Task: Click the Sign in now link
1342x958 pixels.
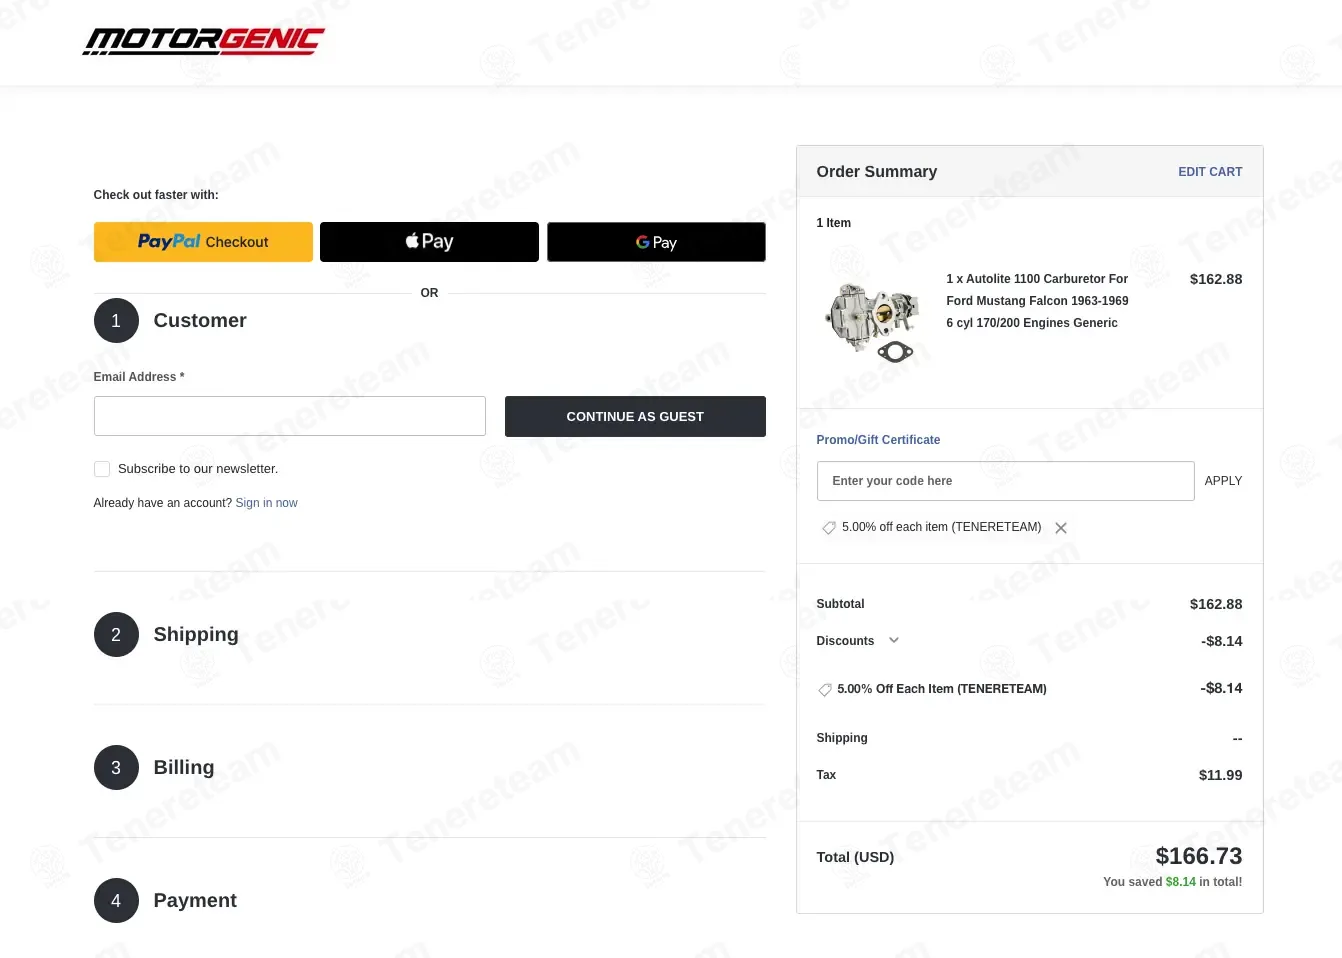Action: tap(266, 503)
